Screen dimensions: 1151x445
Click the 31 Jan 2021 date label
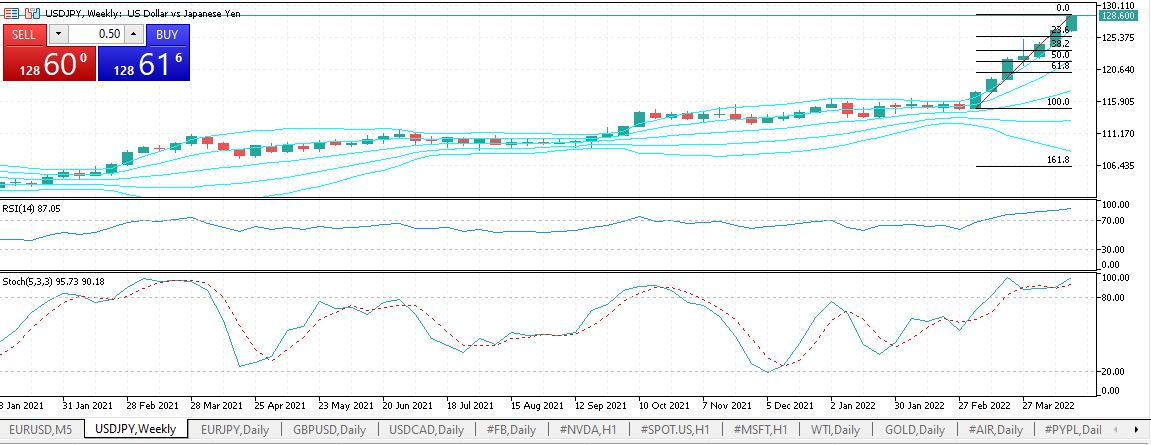coord(87,405)
